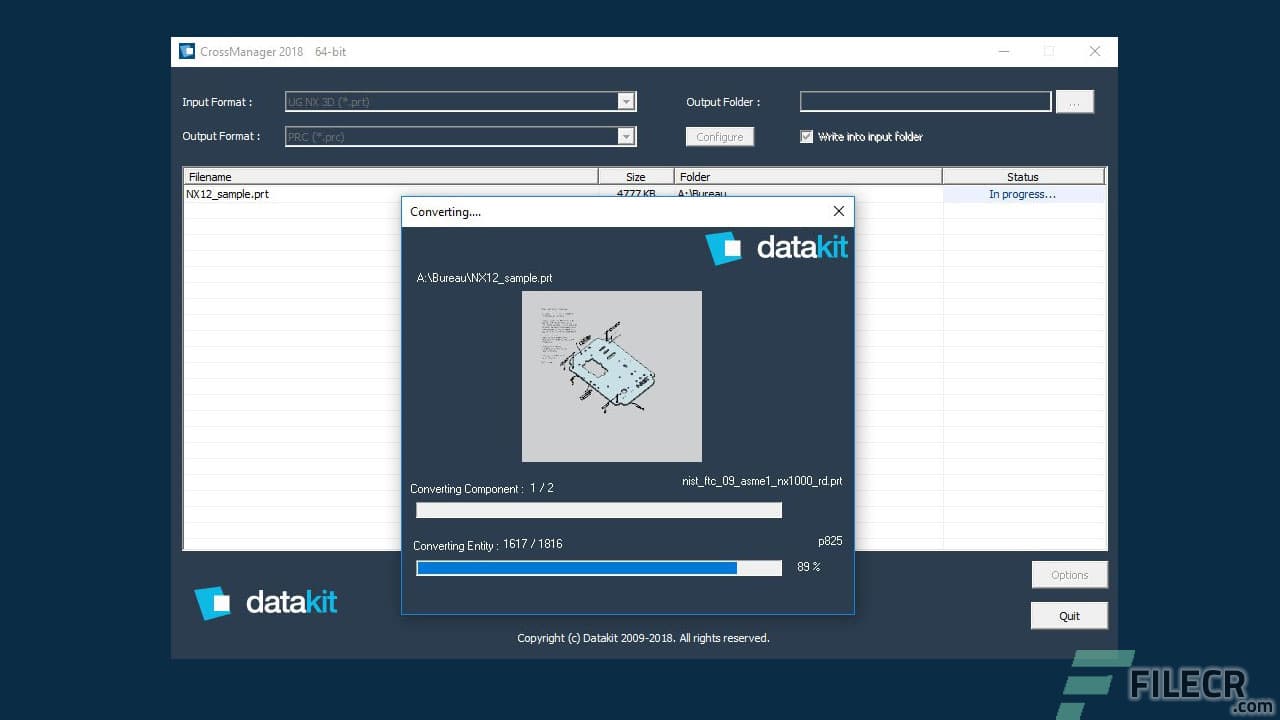This screenshot has height=720, width=1280.
Task: Click the datakit logo at bottom left
Action: 266,601
